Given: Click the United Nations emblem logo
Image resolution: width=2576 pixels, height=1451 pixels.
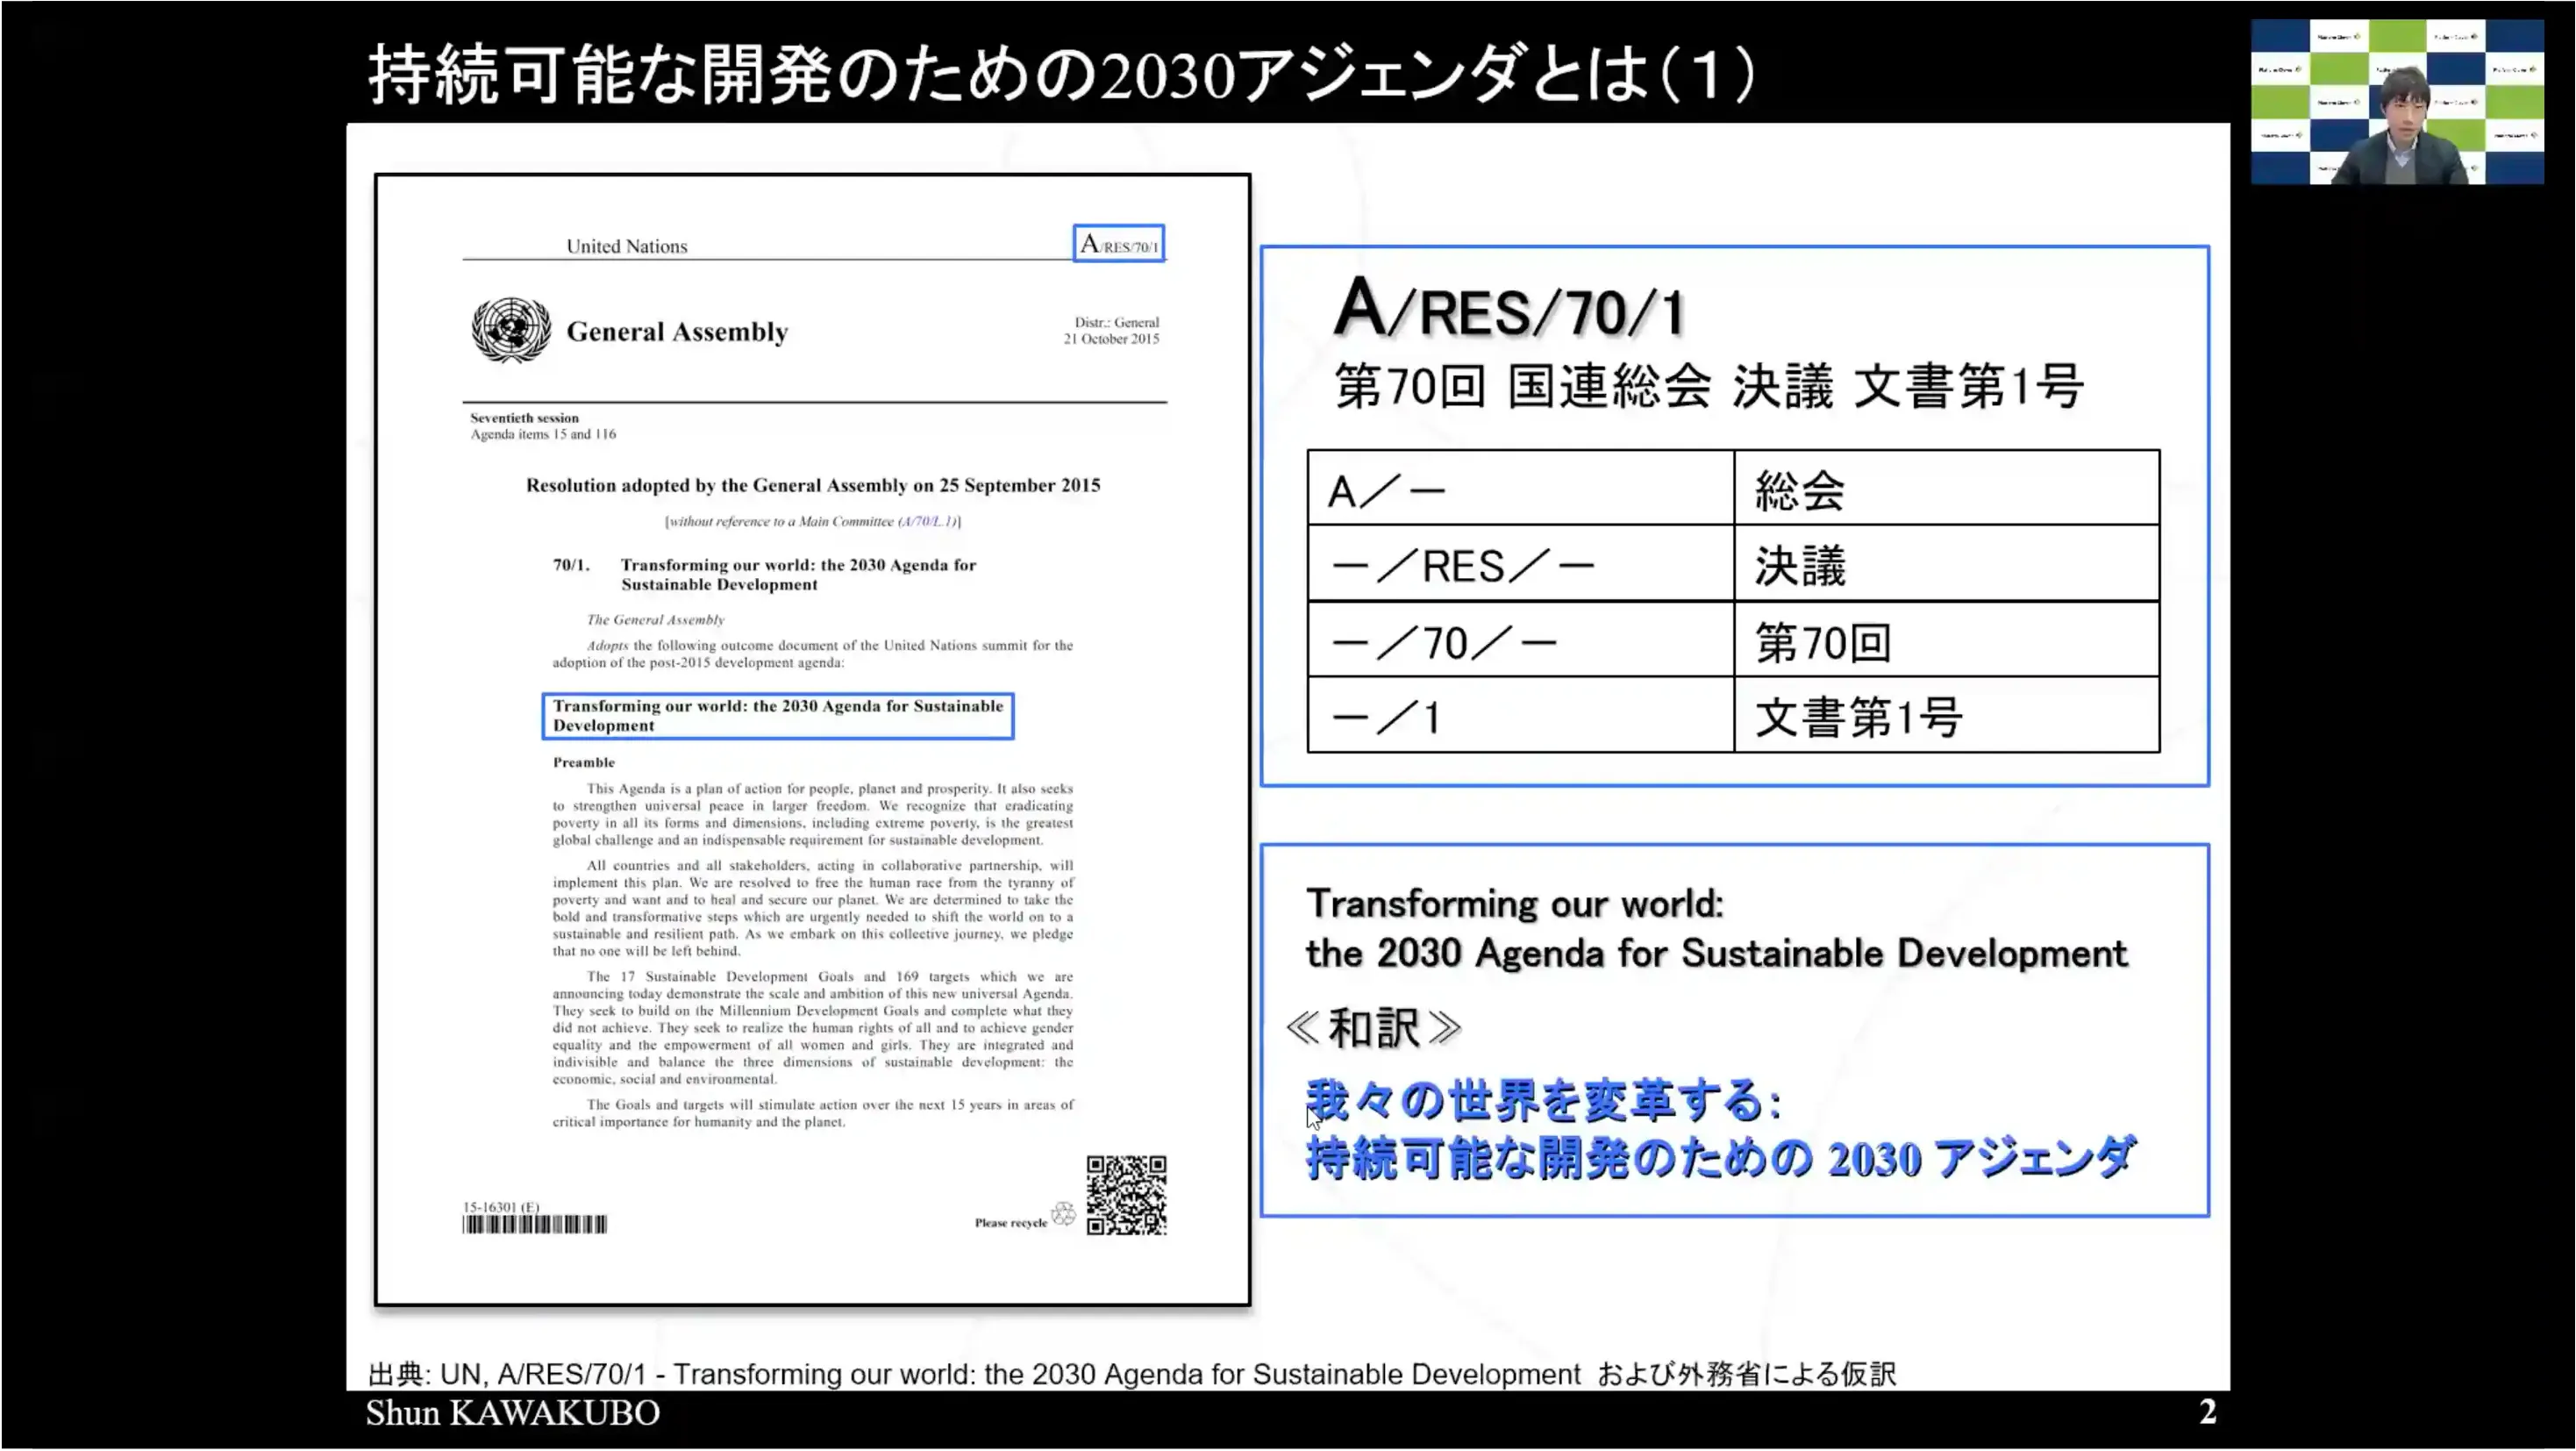Looking at the screenshot, I should 511,329.
